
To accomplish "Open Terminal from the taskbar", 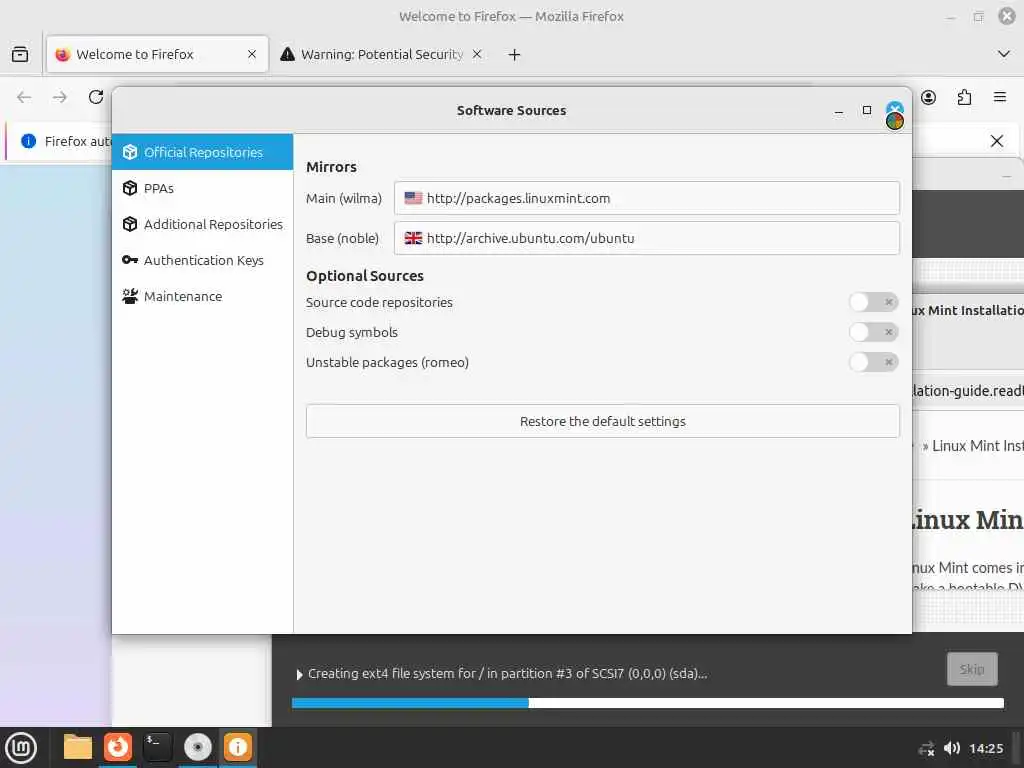I will coord(157,747).
